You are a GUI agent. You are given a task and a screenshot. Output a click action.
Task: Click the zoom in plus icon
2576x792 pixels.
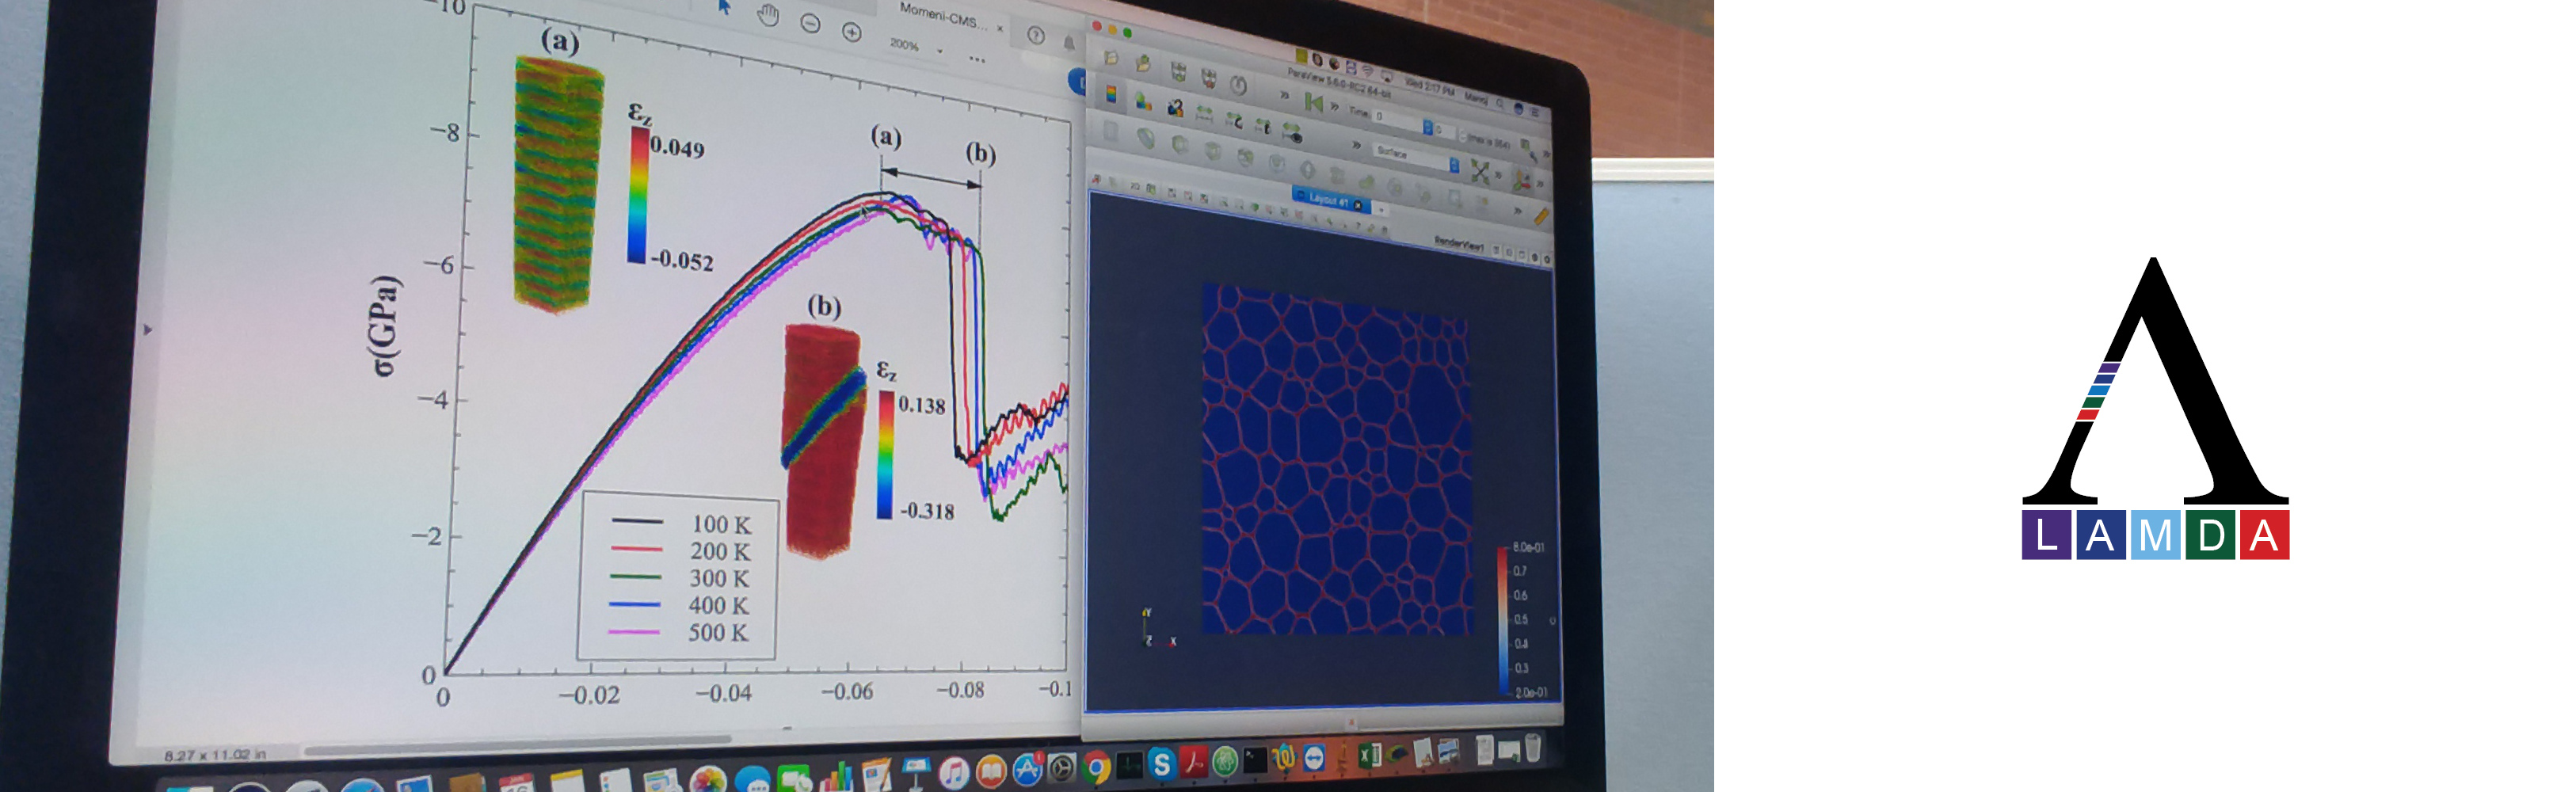852,33
